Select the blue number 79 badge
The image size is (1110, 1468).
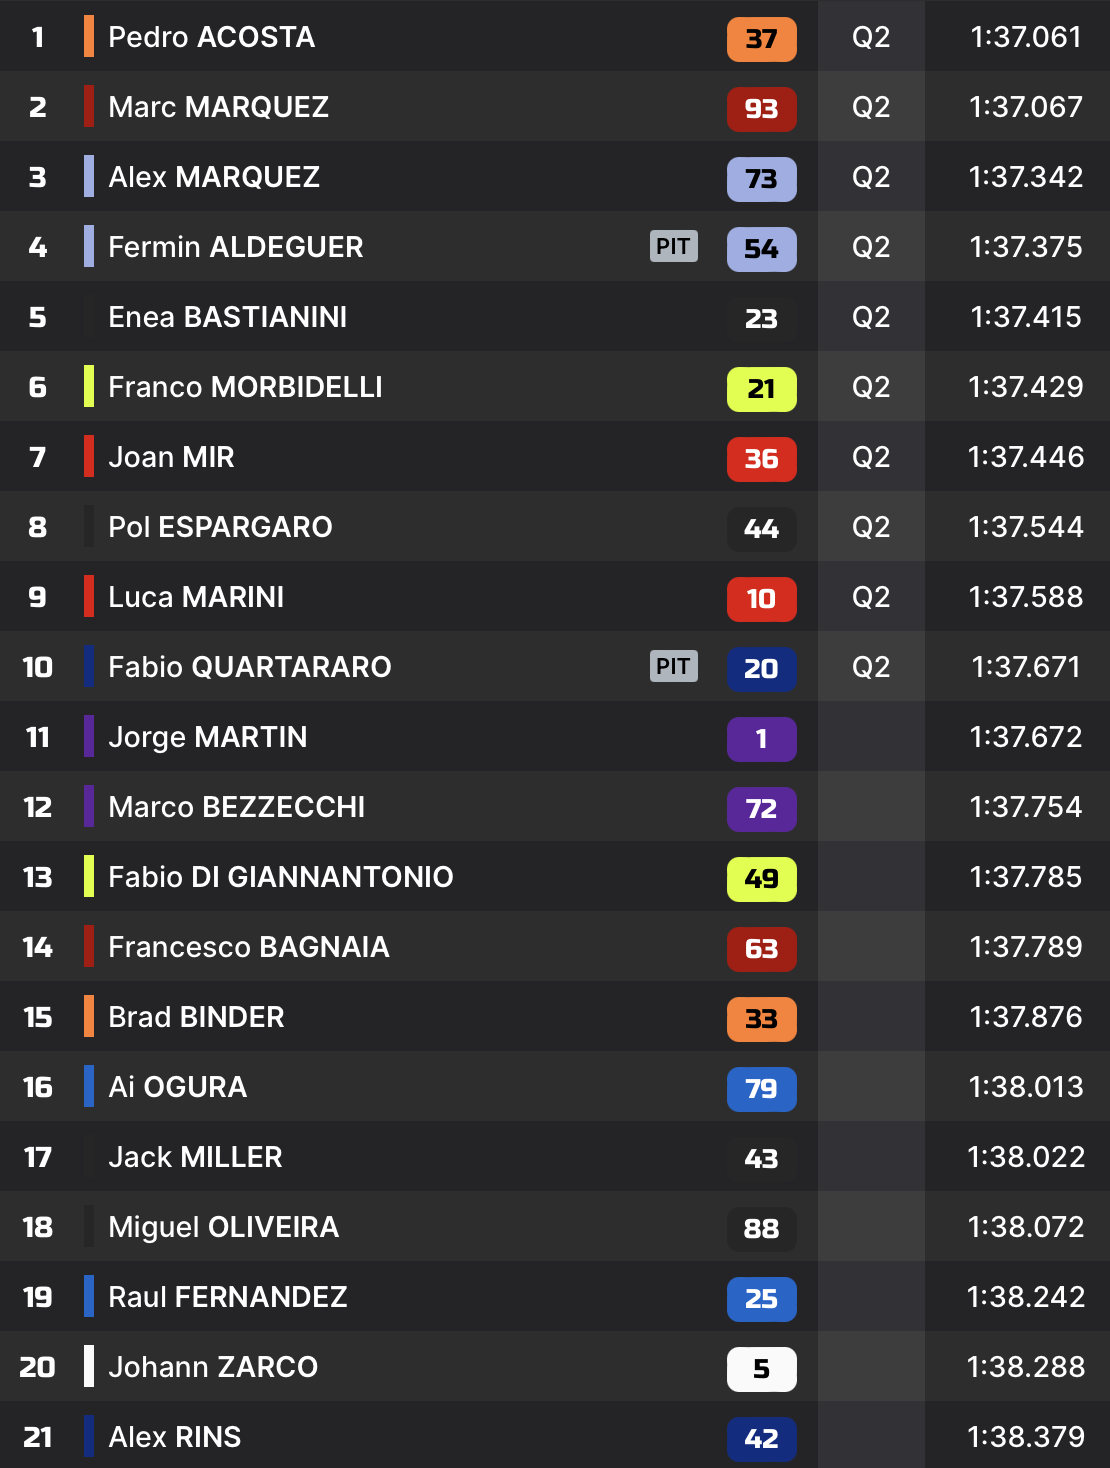click(x=761, y=1089)
